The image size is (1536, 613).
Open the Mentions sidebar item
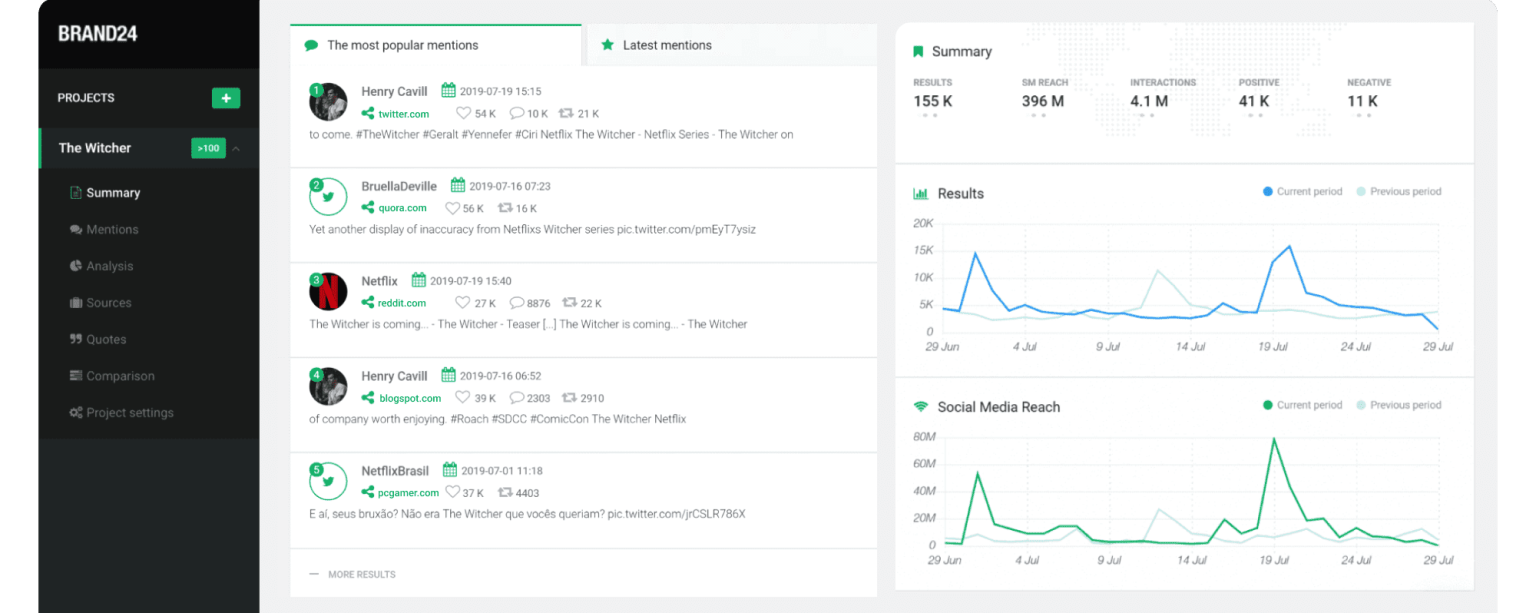point(111,230)
